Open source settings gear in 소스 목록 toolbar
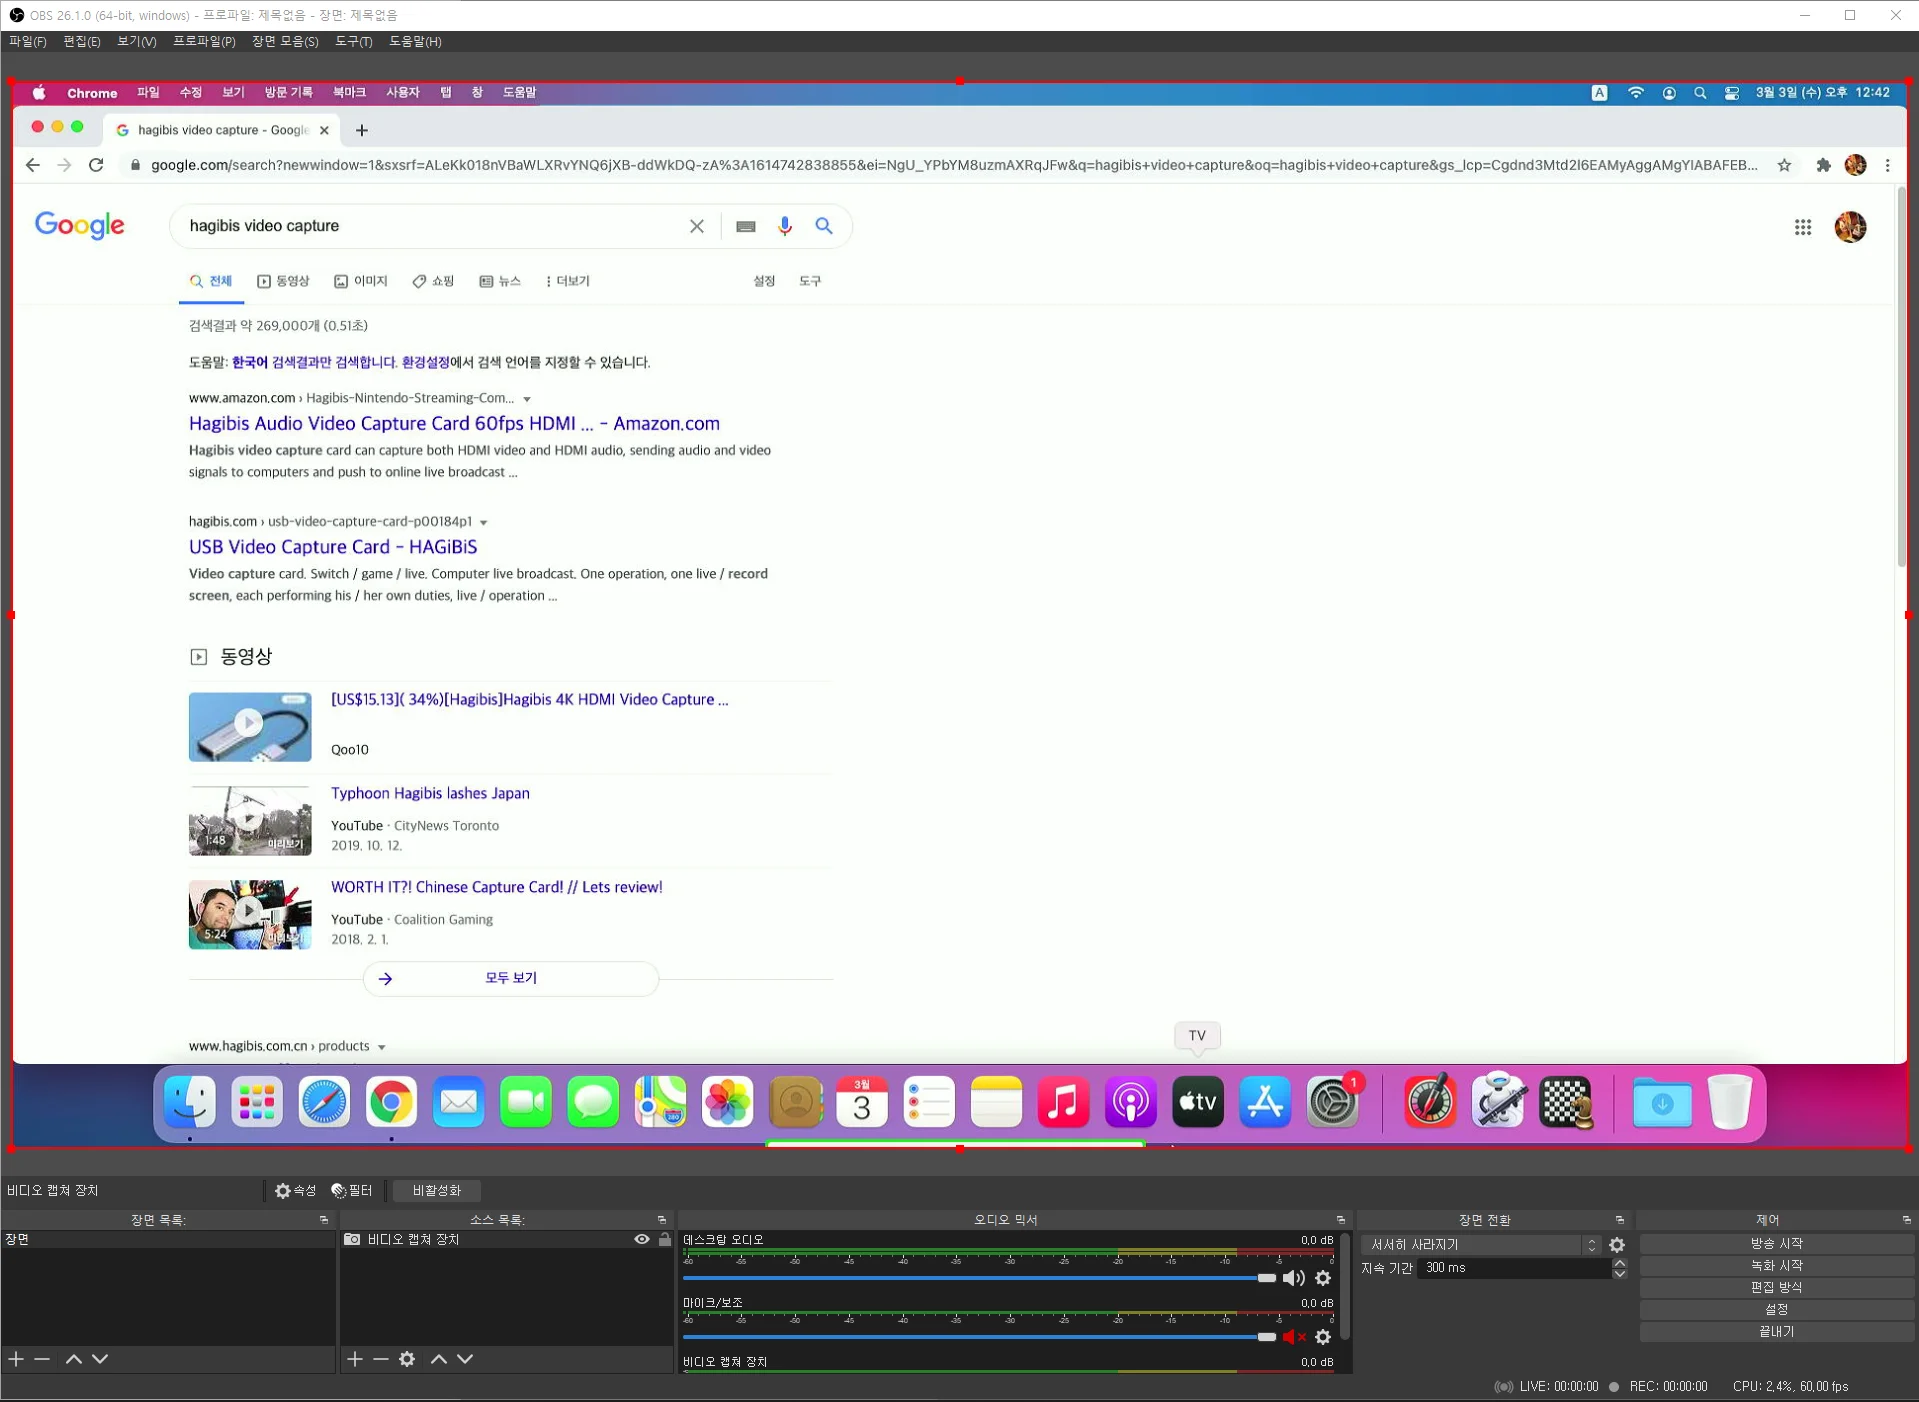 (x=407, y=1359)
